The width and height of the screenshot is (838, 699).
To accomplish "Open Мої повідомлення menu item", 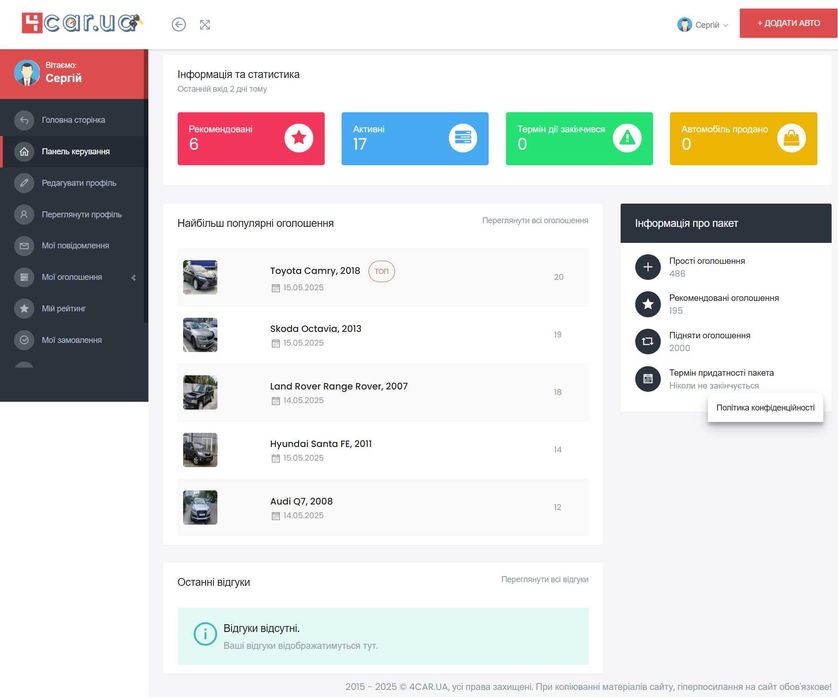I will tap(75, 246).
